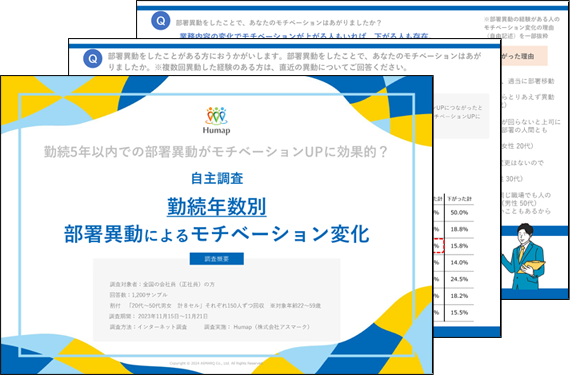Click the 15.5% value in bottom row

tap(459, 312)
